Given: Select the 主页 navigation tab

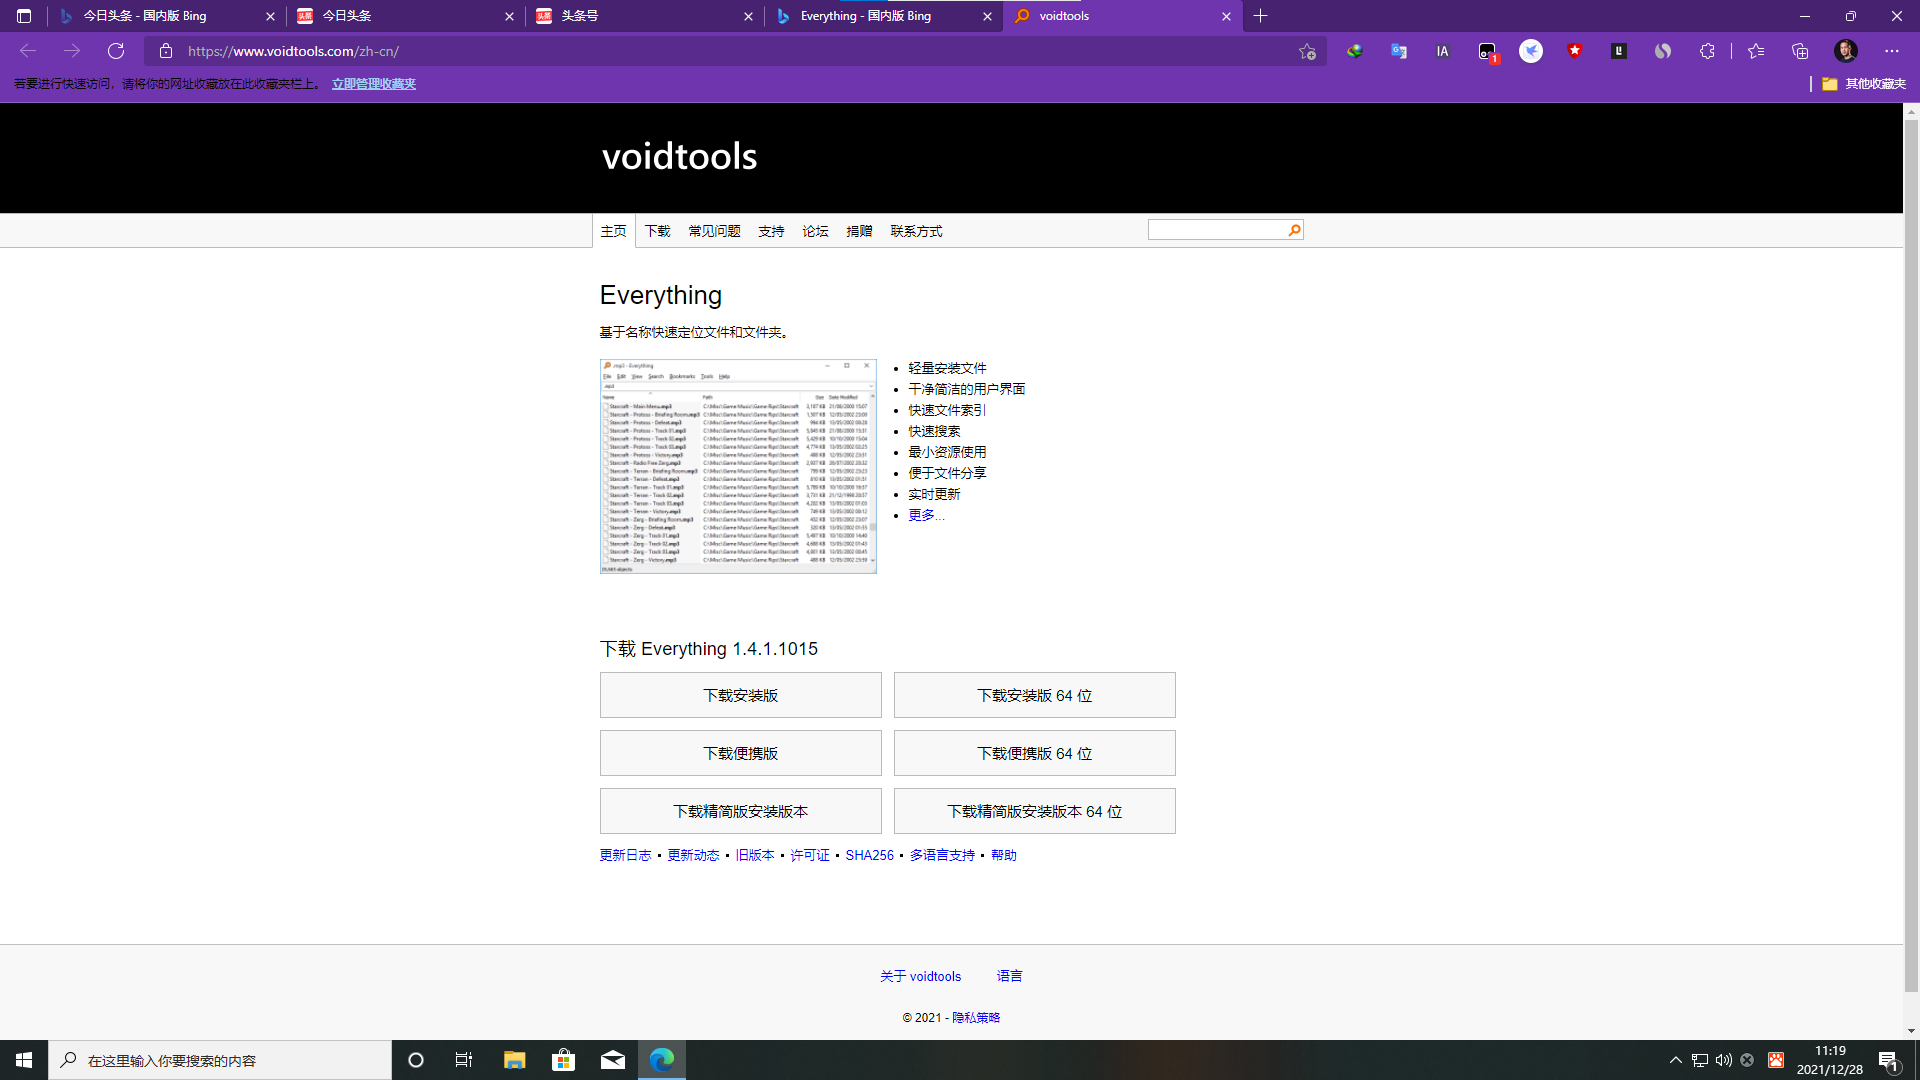Looking at the screenshot, I should coord(613,231).
